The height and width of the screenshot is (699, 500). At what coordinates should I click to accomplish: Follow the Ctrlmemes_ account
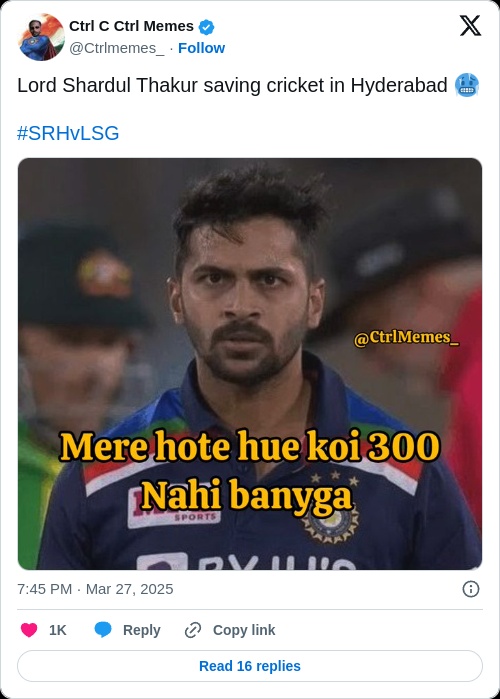point(201,48)
